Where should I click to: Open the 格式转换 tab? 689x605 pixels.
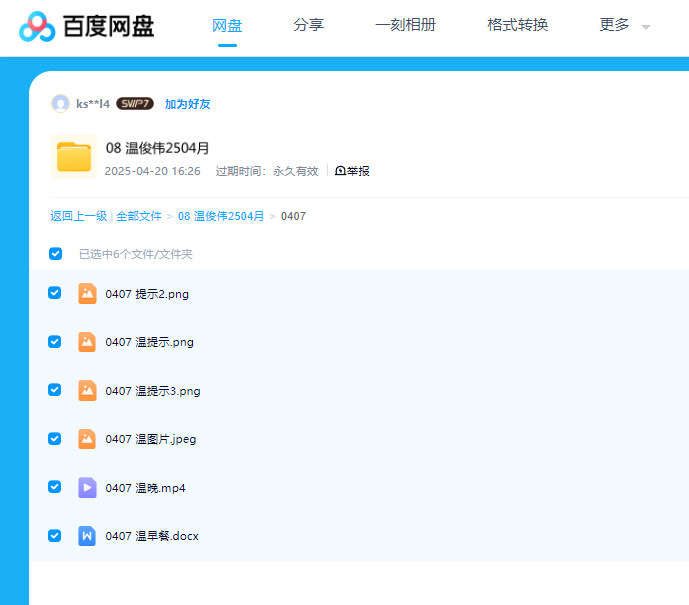517,26
